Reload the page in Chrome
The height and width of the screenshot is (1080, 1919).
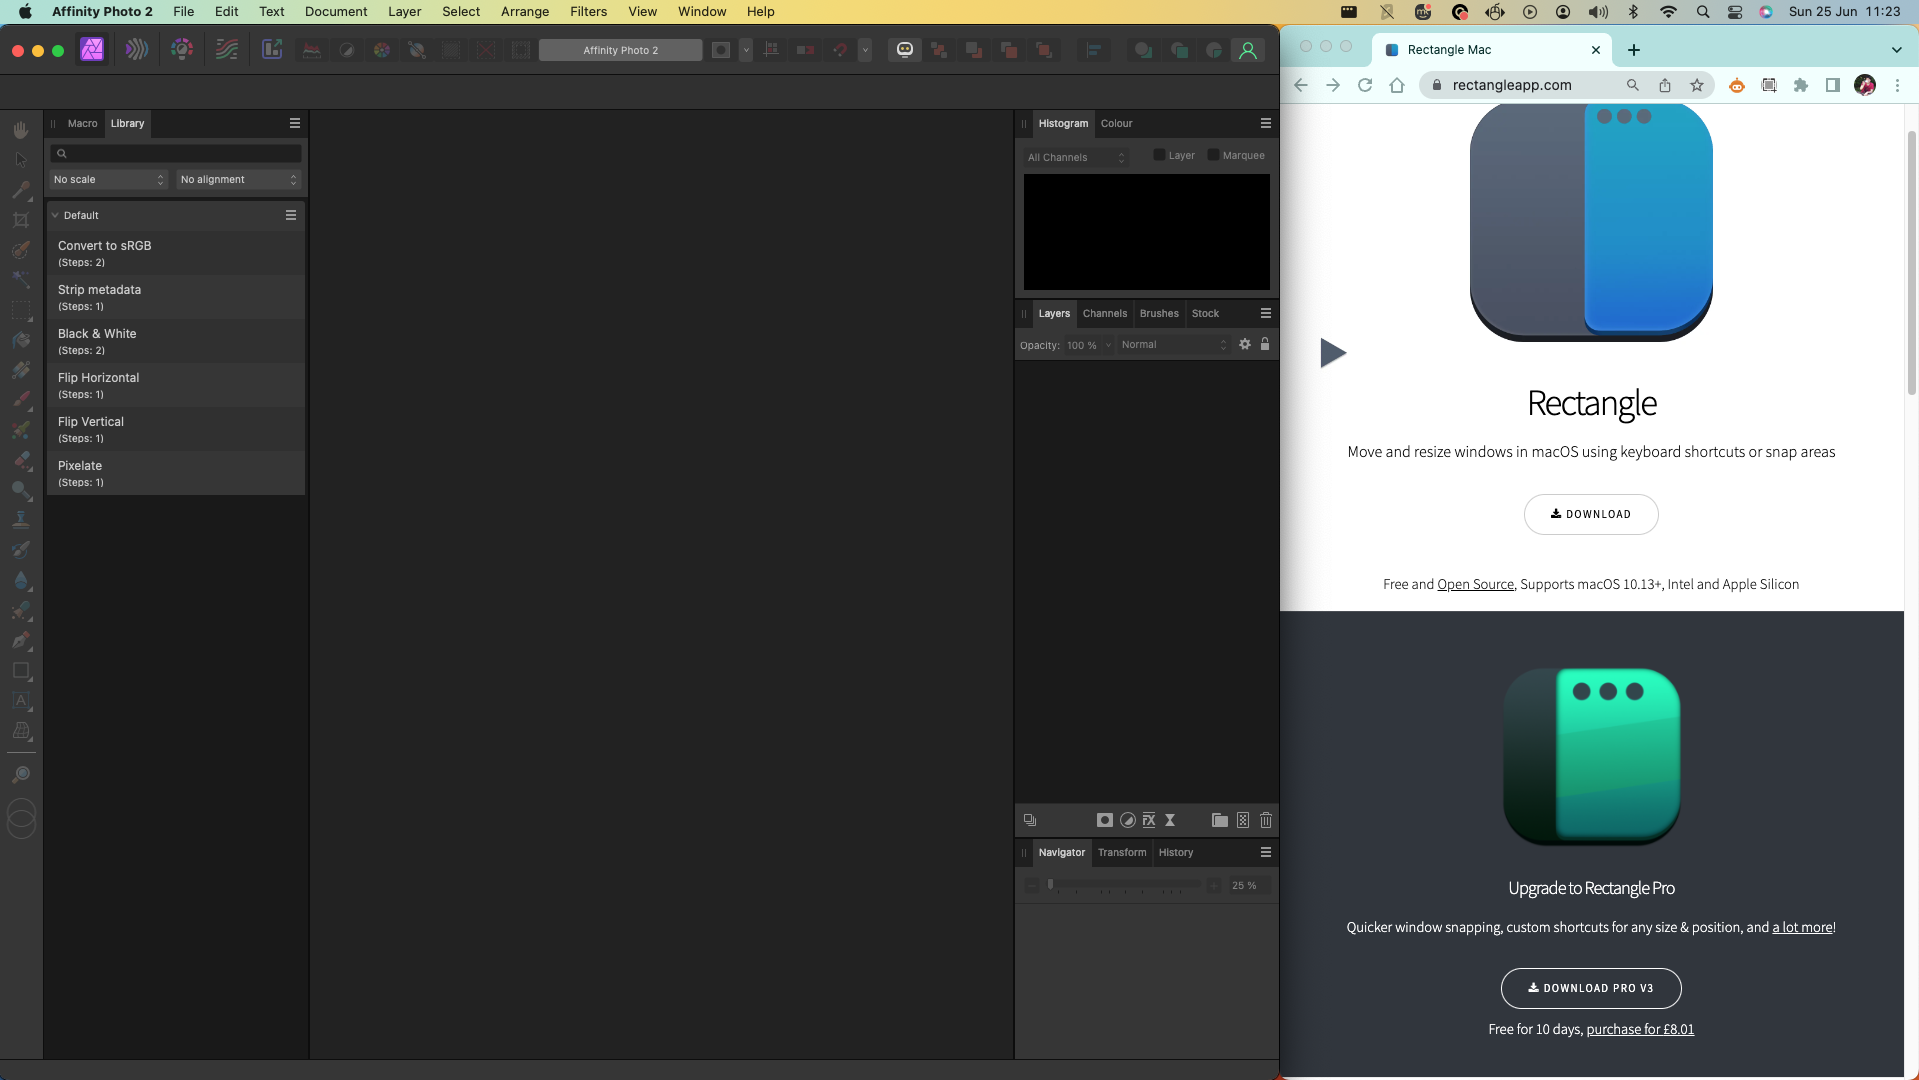(x=1364, y=85)
